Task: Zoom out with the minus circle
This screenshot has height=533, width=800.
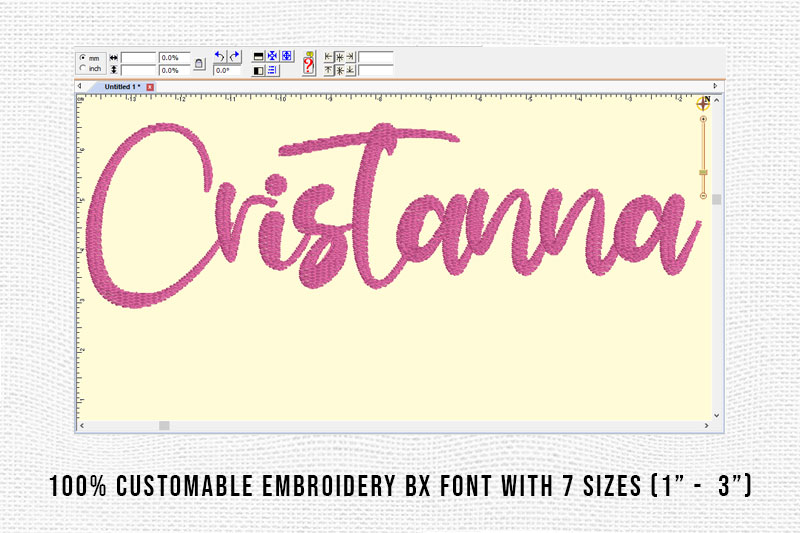Action: [x=703, y=195]
